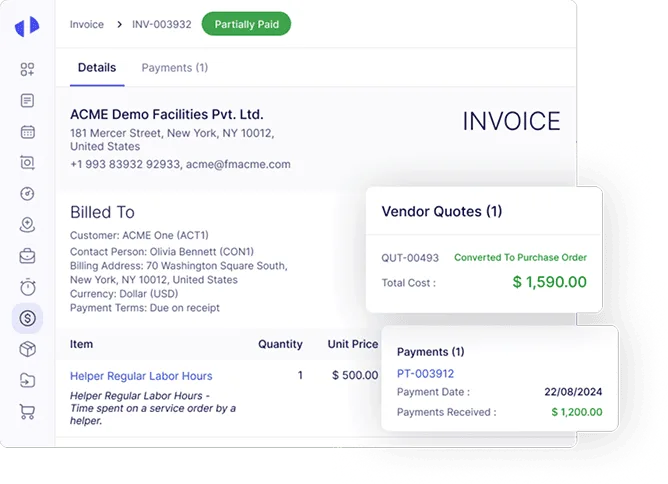Click Payment Terms: Due on receipt
Viewport: 668px width, 484px height.
(x=145, y=308)
